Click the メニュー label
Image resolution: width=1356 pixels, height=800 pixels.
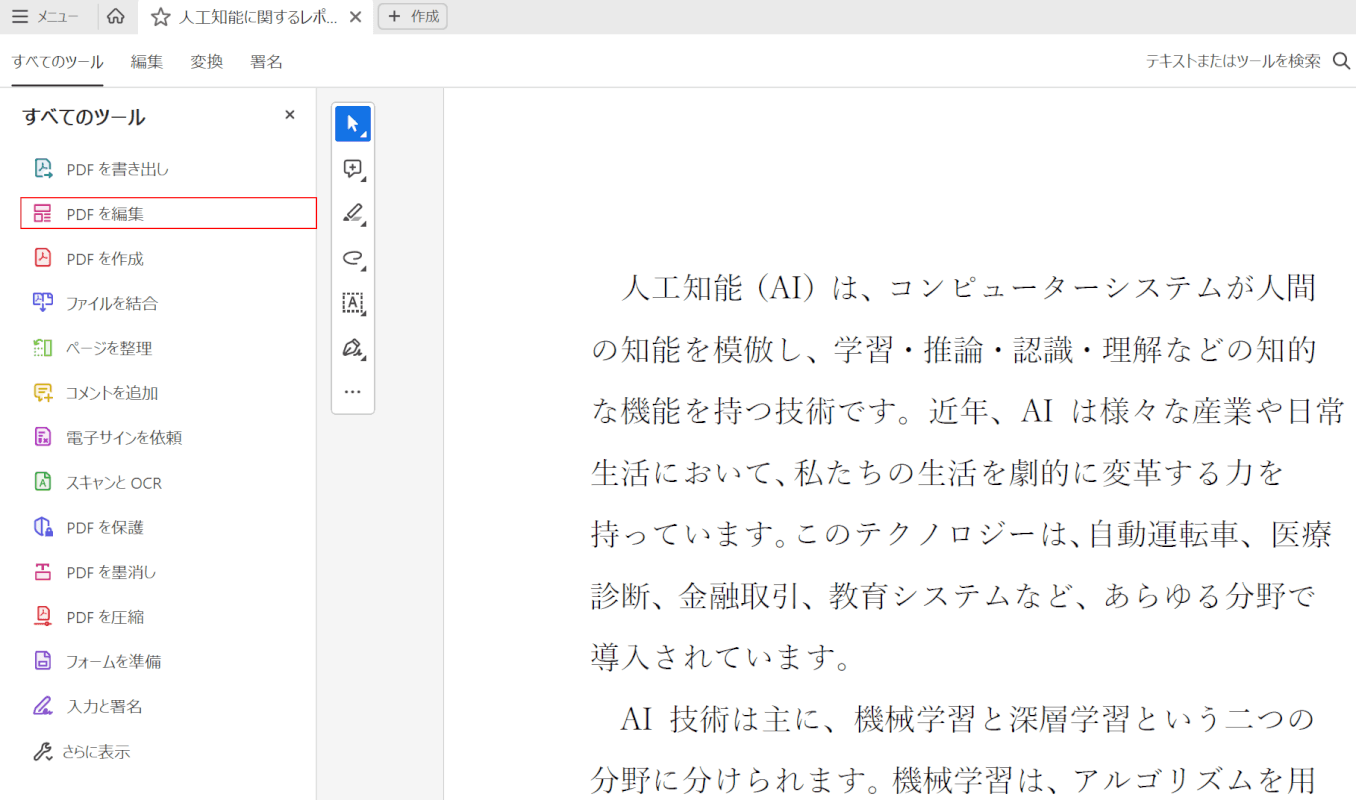click(x=58, y=17)
